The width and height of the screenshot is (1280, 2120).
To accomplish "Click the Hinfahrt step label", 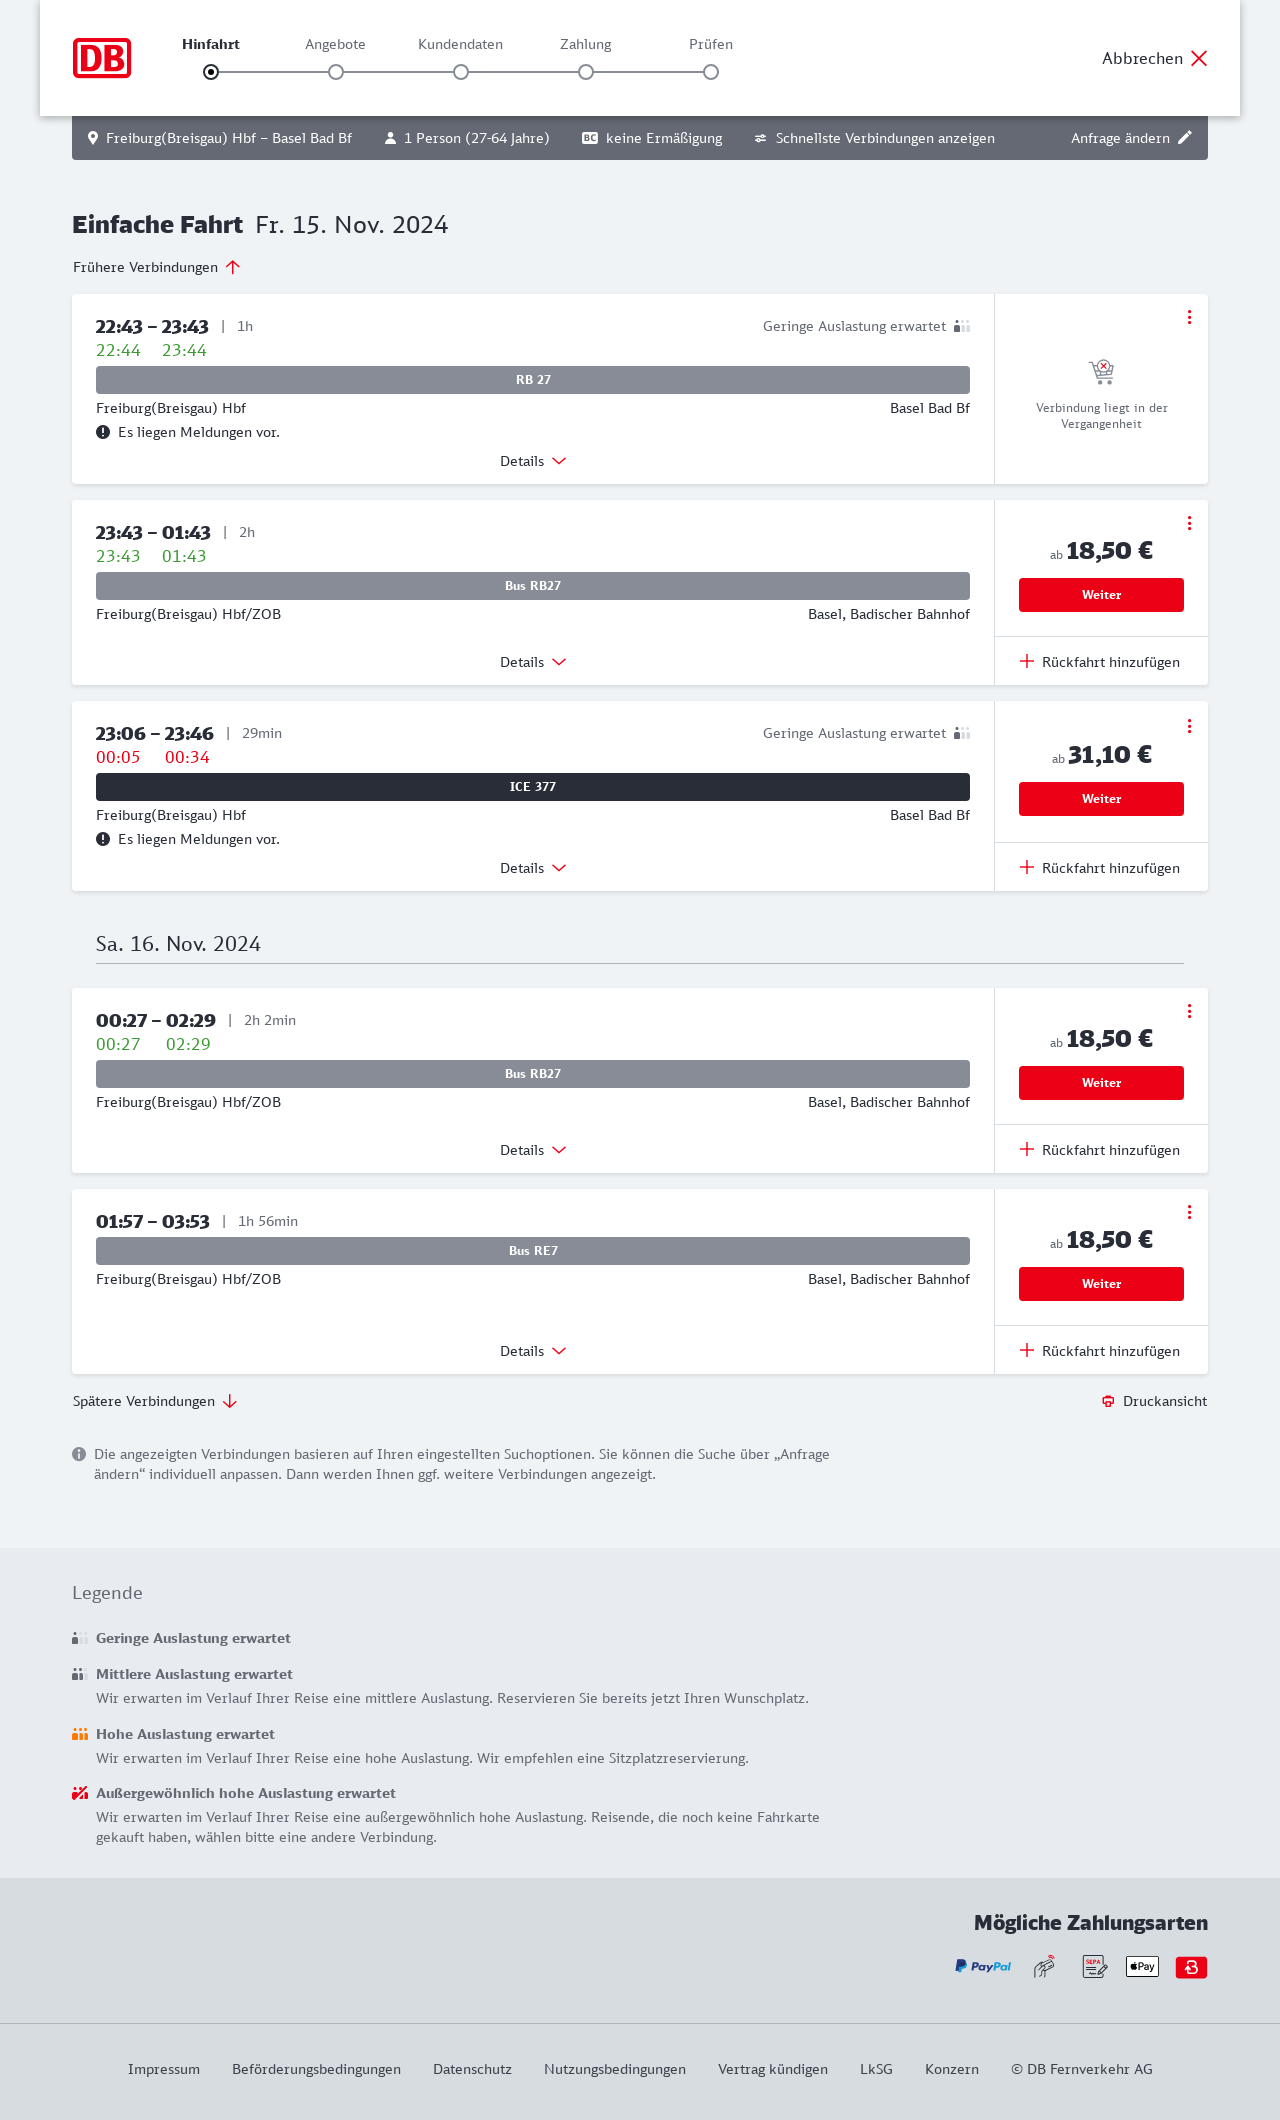I will pyautogui.click(x=211, y=44).
